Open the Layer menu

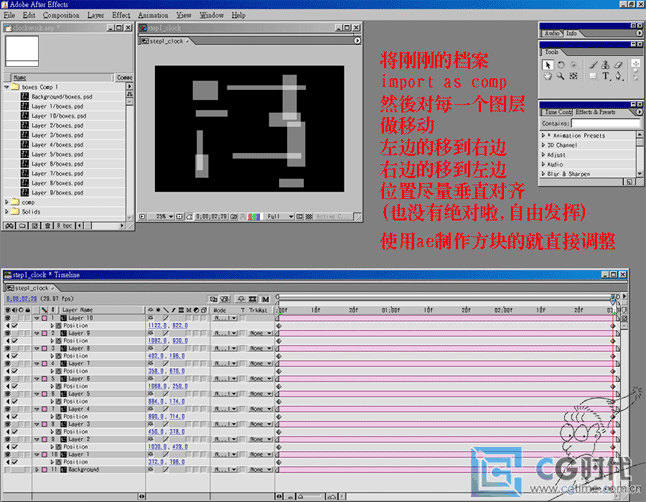click(96, 15)
